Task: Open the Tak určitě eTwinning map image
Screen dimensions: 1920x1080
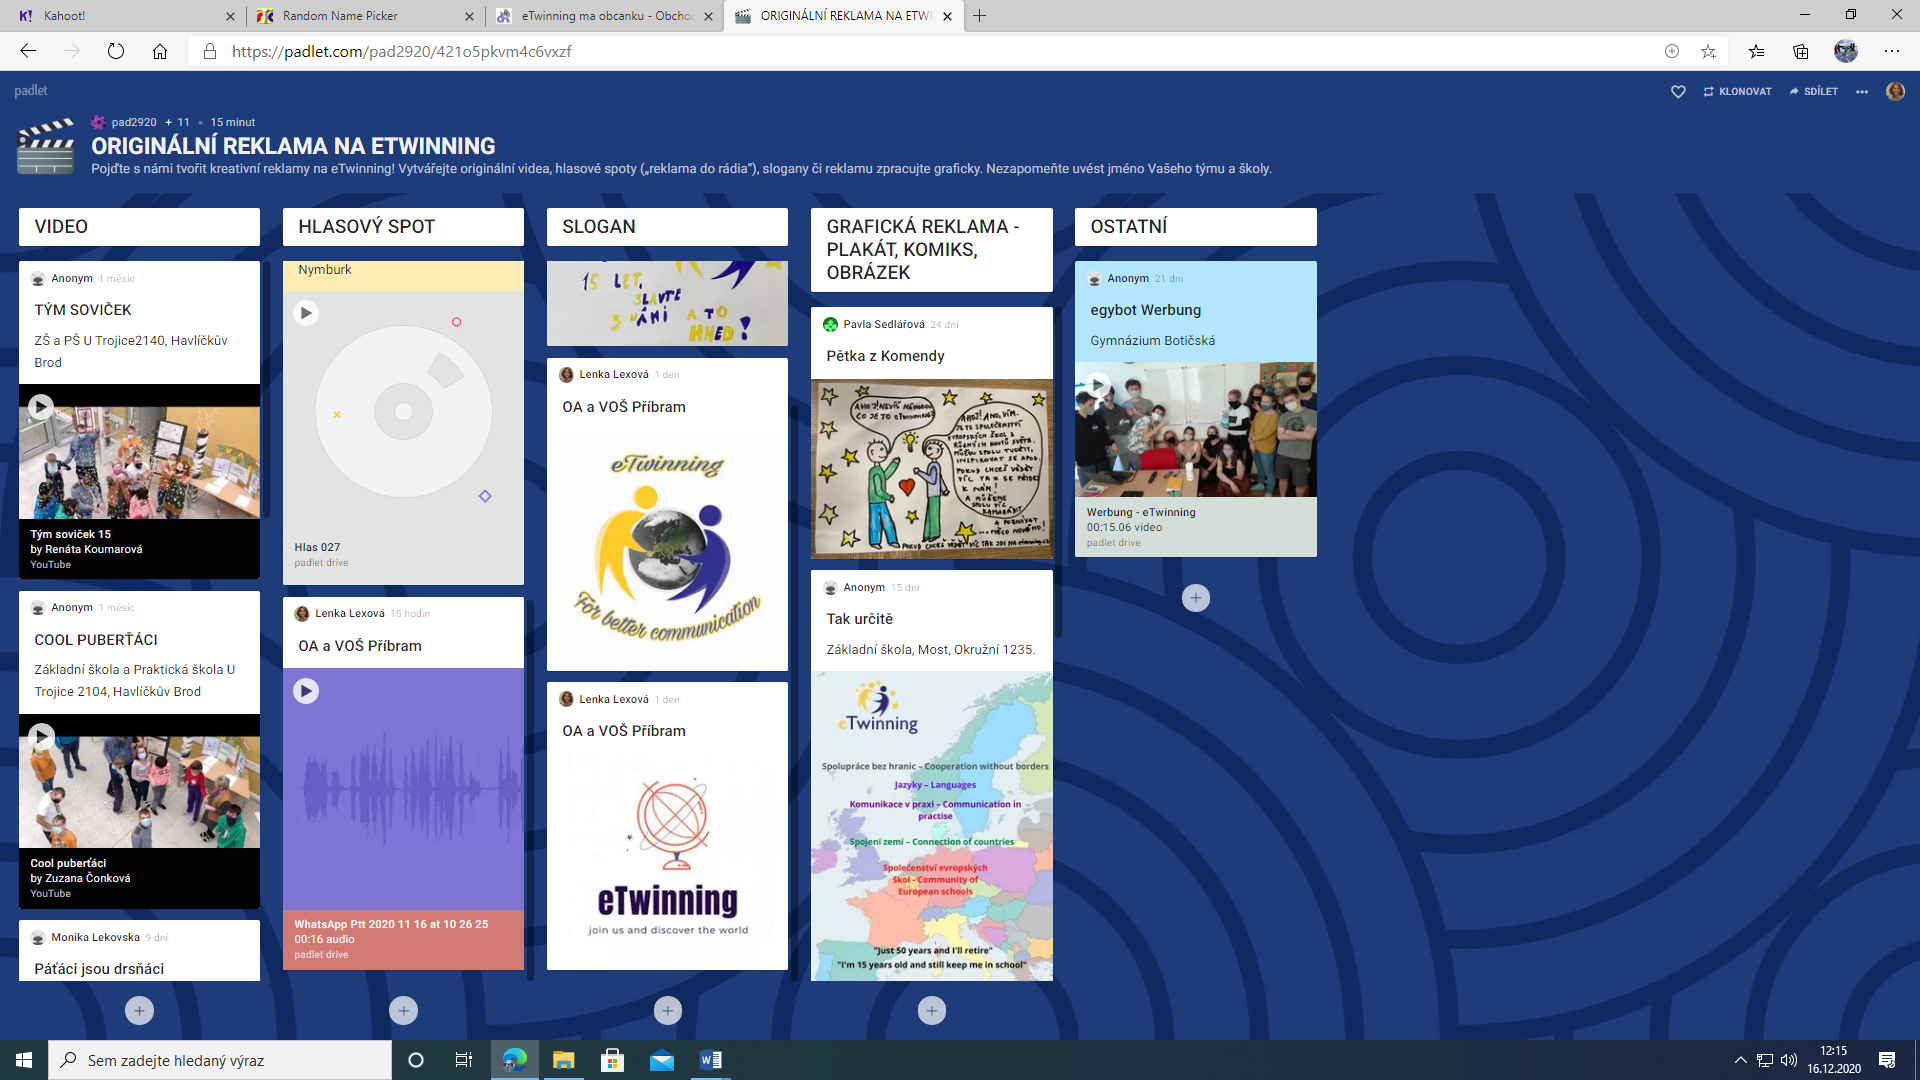Action: 932,826
